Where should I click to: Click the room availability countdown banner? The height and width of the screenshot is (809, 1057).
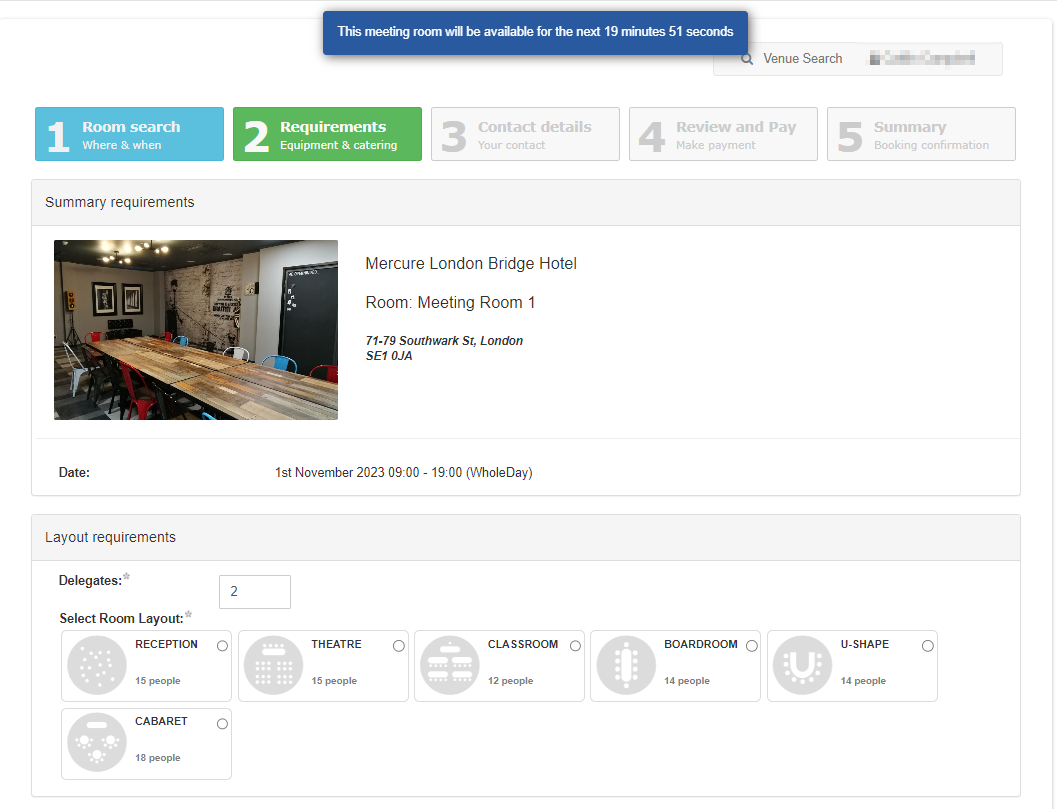coord(535,32)
